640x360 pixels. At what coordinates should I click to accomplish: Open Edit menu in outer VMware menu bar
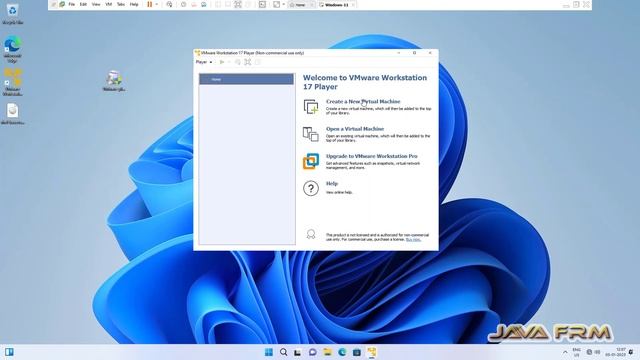(83, 4)
